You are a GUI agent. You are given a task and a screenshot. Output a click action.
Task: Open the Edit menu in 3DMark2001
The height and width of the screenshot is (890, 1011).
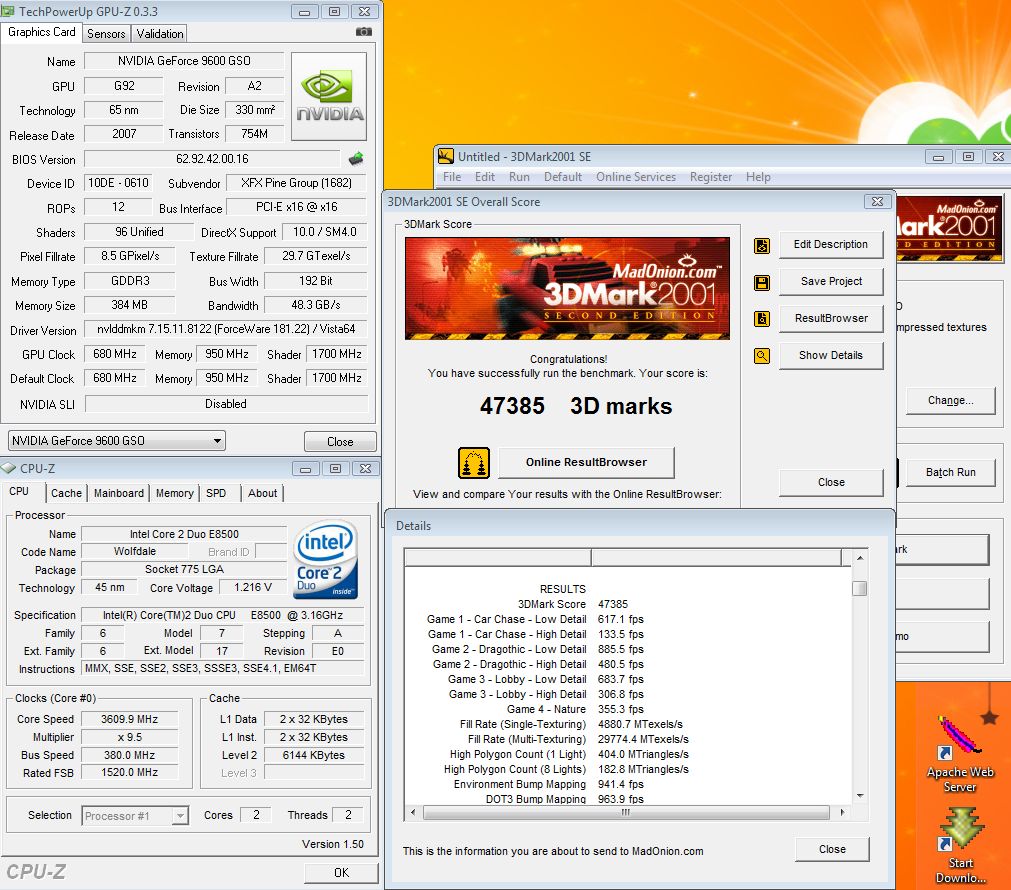click(485, 177)
